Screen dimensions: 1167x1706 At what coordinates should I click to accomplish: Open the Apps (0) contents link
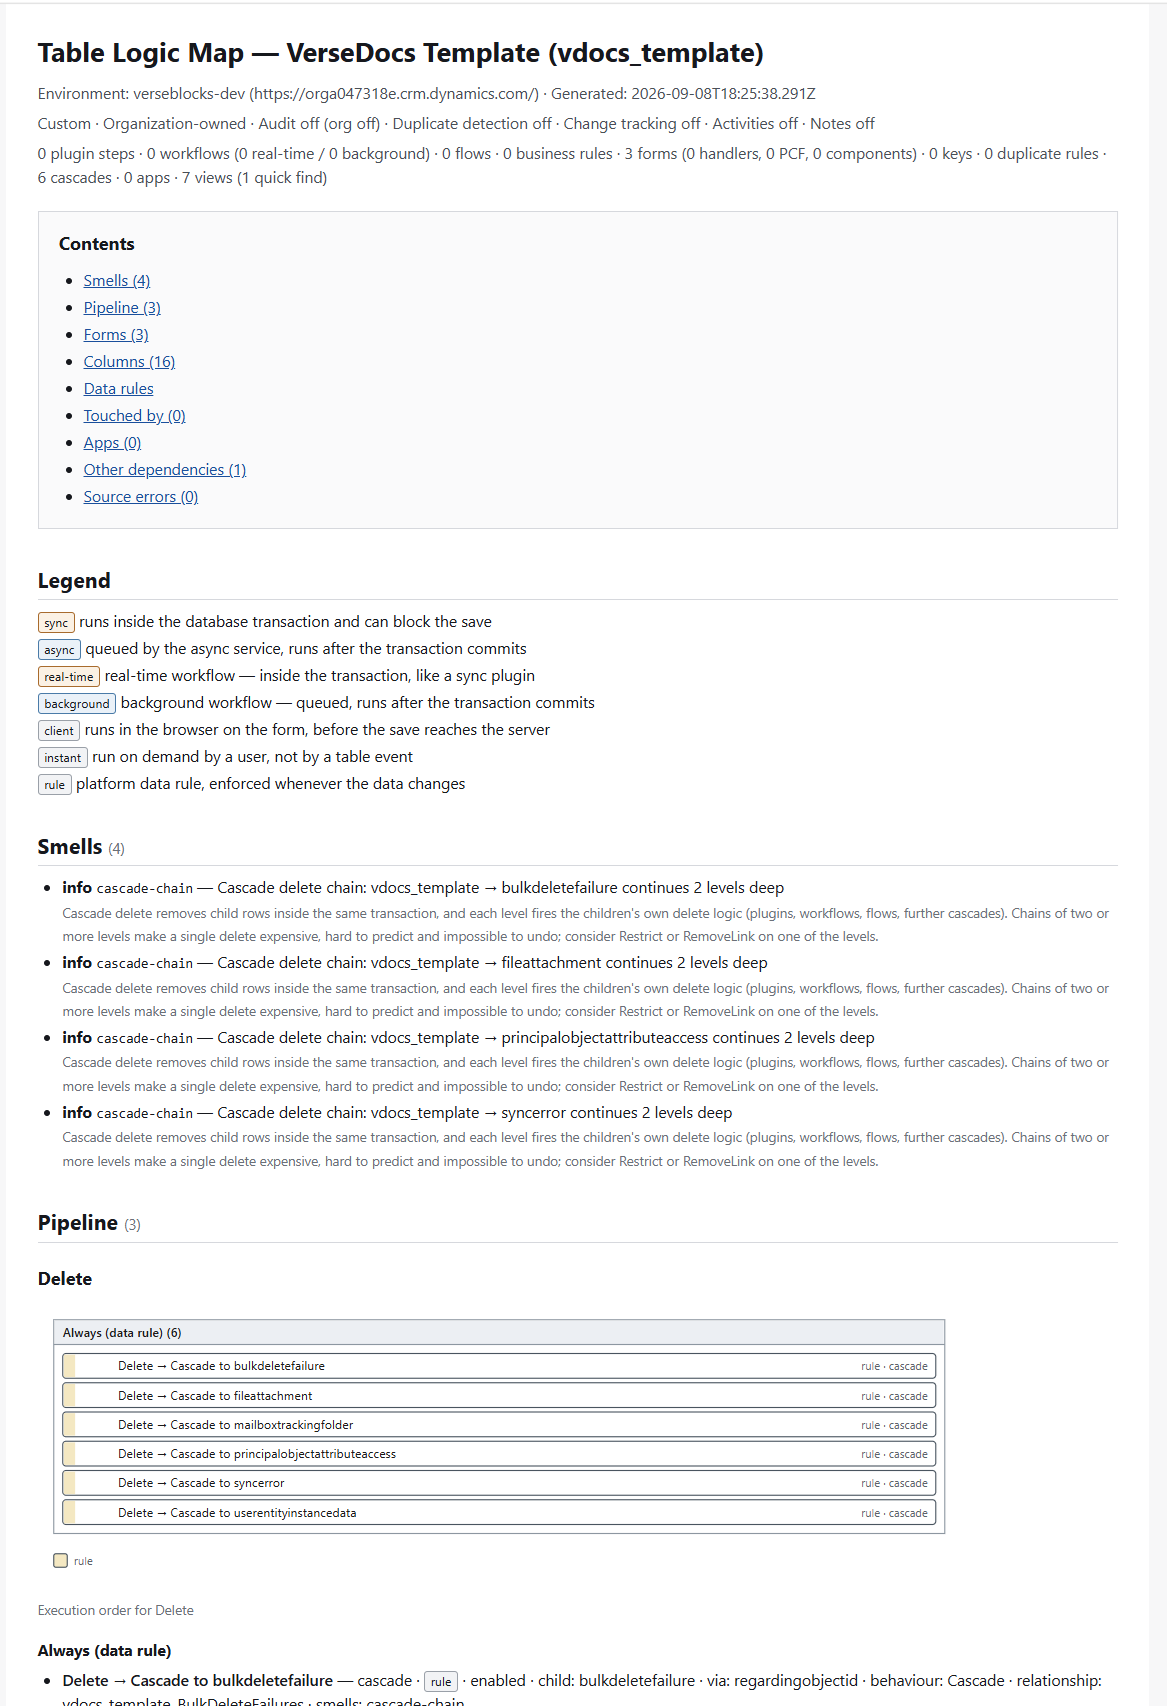(x=112, y=443)
